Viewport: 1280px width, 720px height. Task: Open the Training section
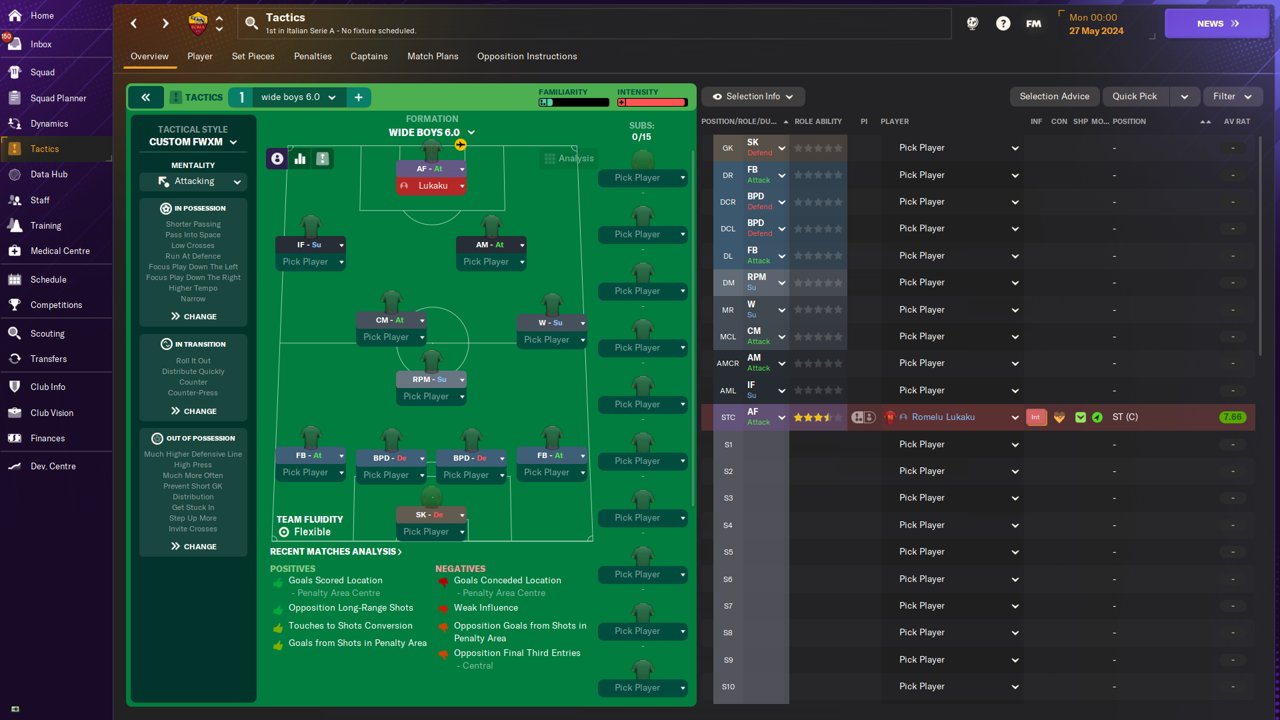point(45,226)
